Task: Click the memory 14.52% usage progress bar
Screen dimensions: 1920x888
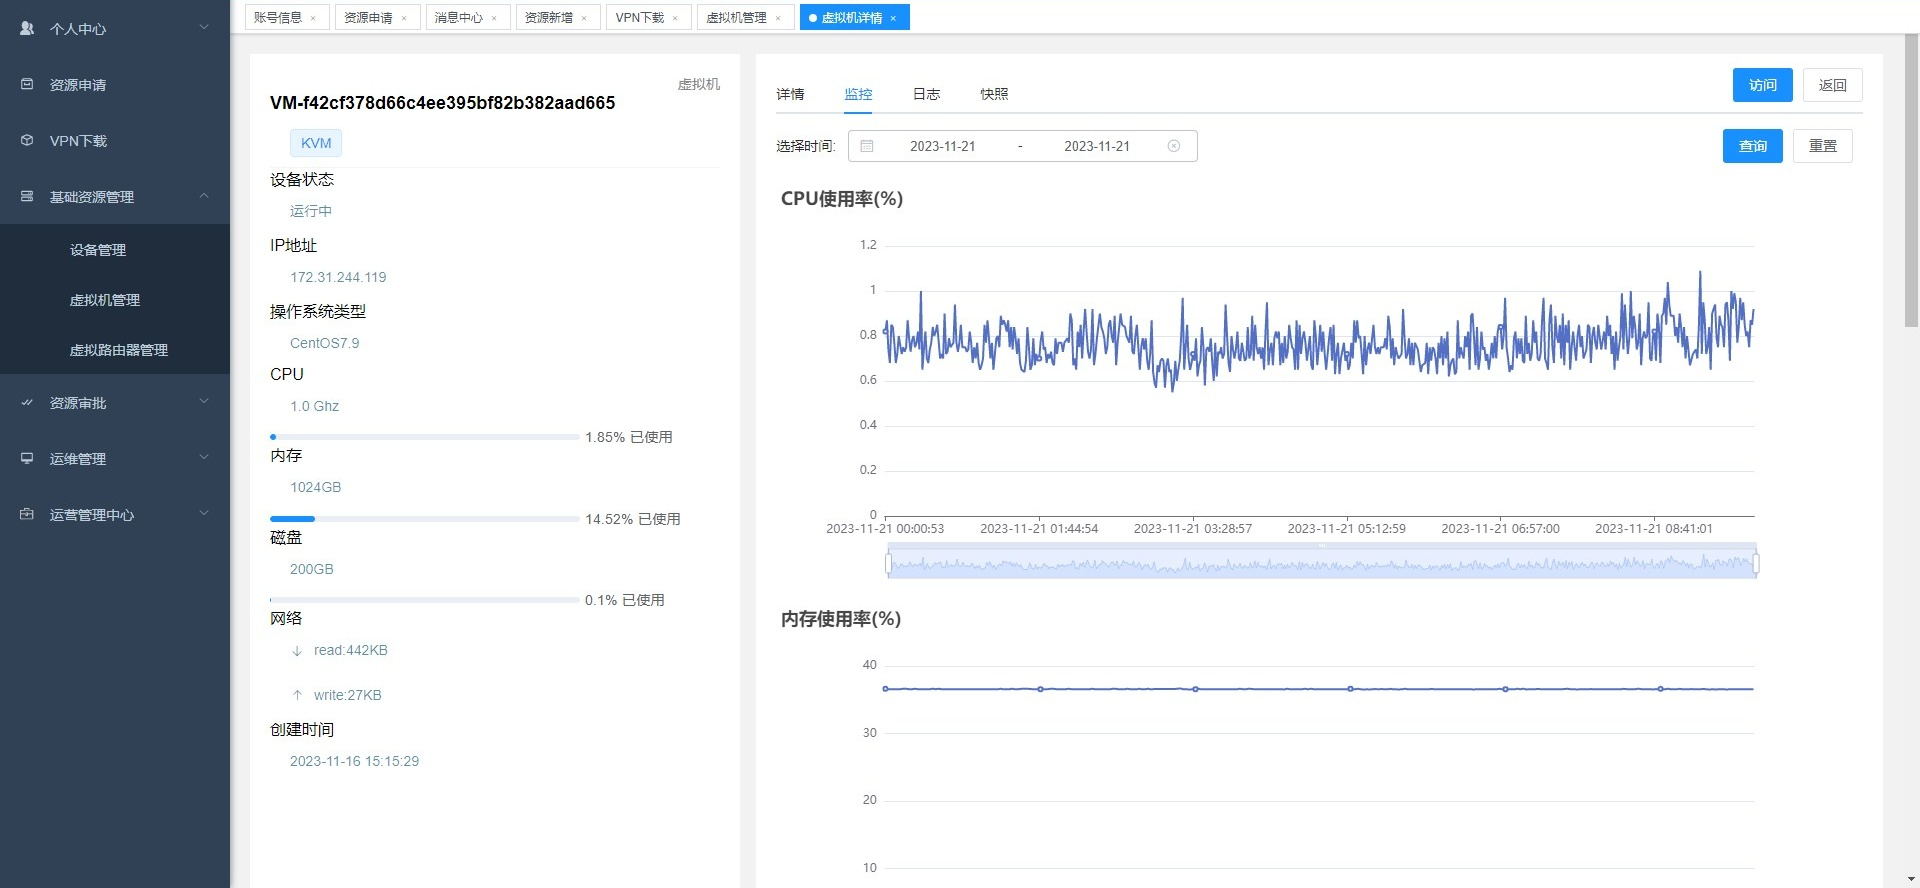Action: coord(425,519)
